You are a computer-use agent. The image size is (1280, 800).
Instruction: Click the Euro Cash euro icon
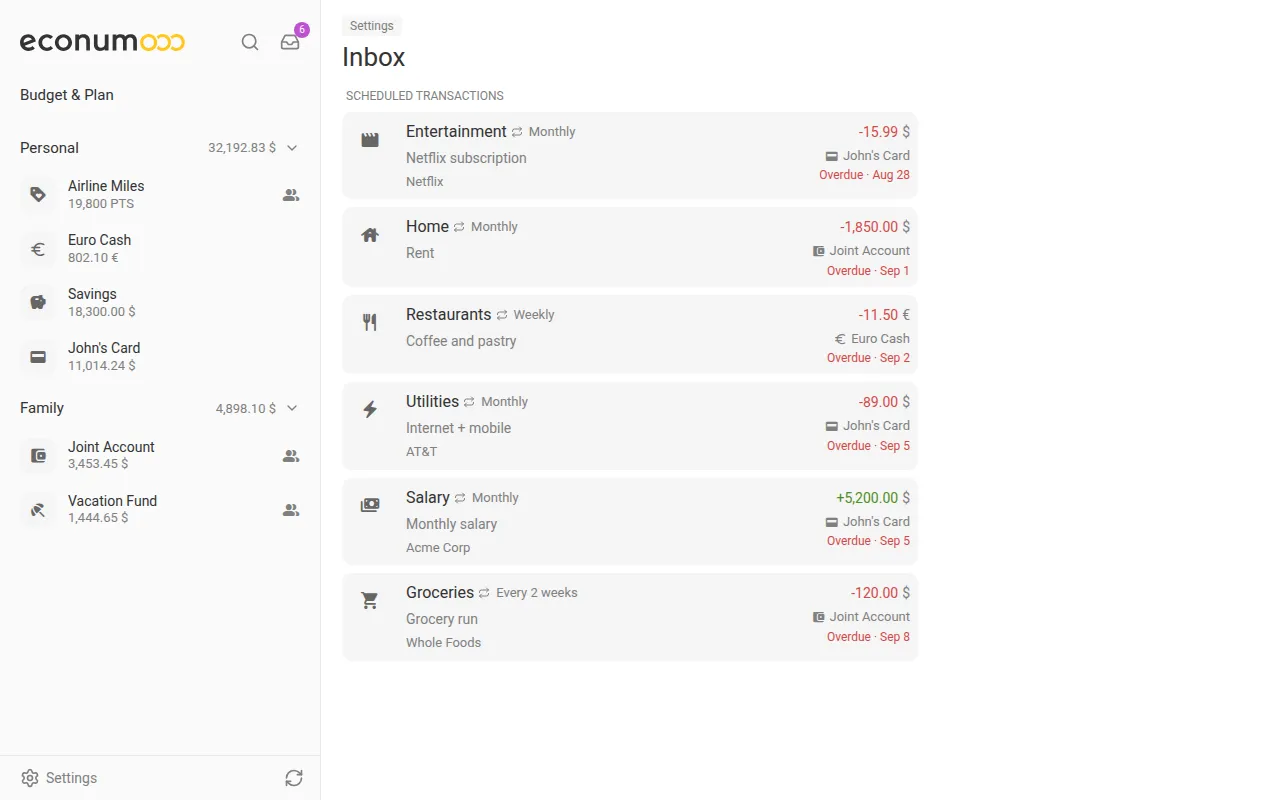[38, 248]
